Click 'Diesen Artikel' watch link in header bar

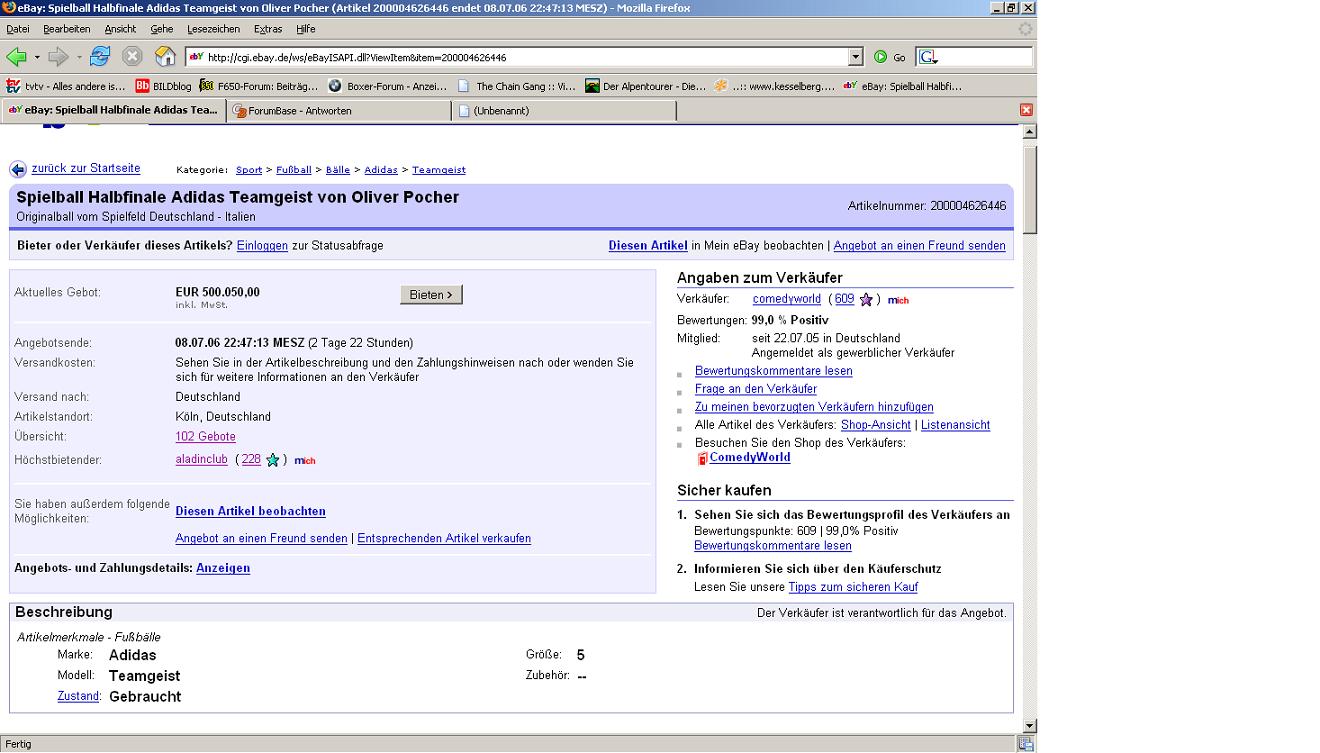coord(648,245)
